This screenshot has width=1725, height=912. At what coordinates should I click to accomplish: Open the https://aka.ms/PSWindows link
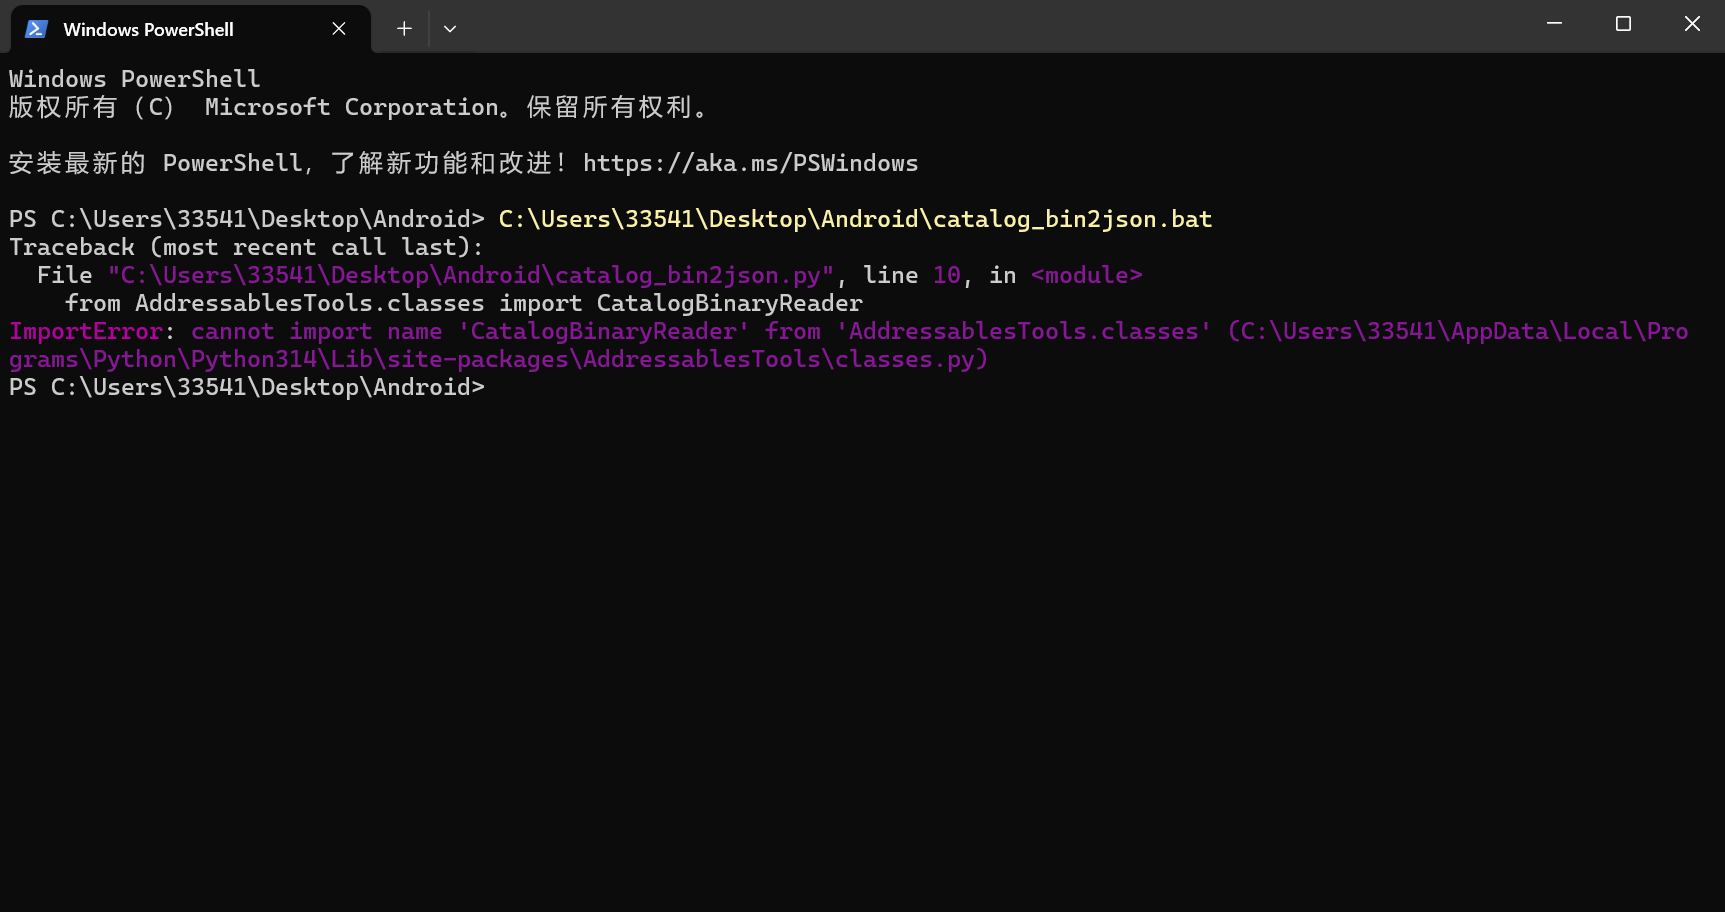(x=750, y=163)
